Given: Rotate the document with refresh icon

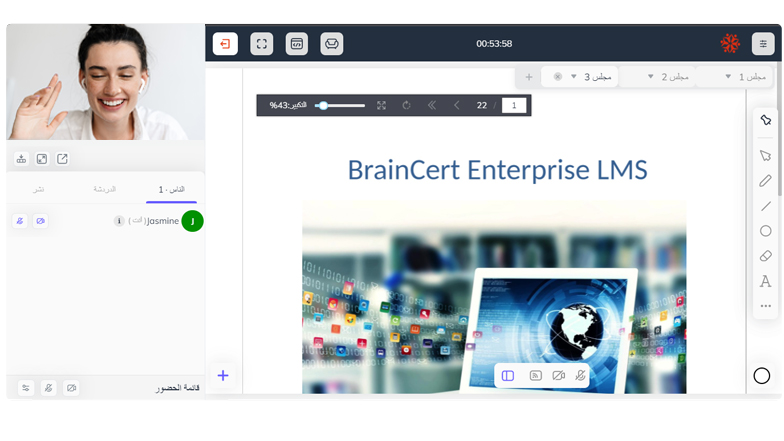Looking at the screenshot, I should point(406,106).
